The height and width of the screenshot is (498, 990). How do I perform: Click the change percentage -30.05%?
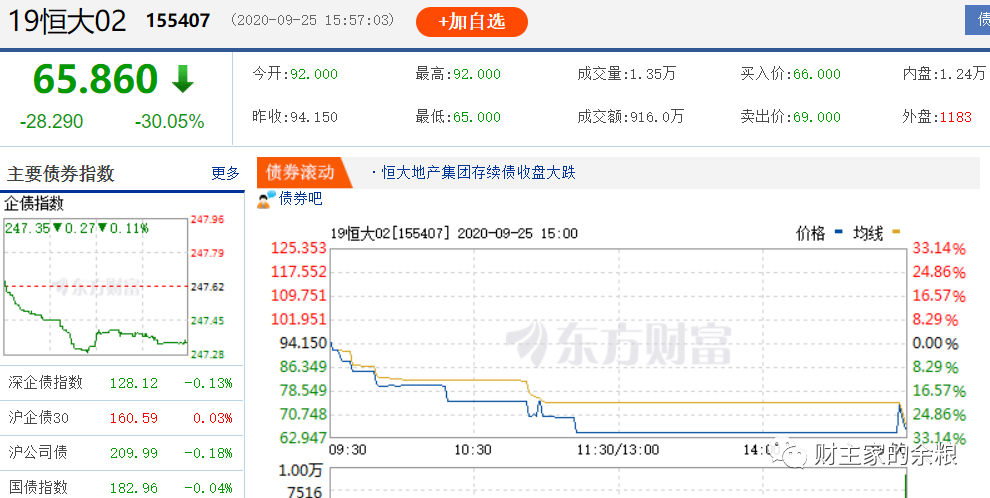[x=169, y=121]
